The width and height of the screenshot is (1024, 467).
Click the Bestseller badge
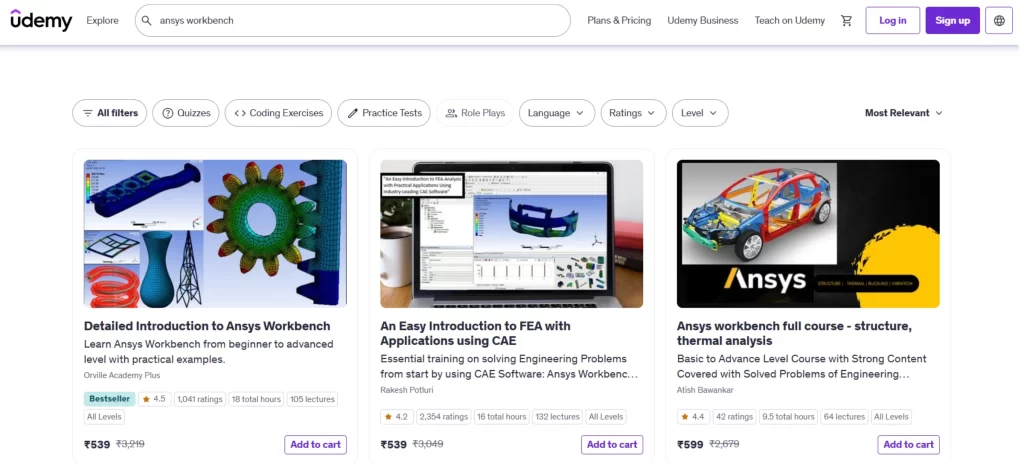click(109, 399)
